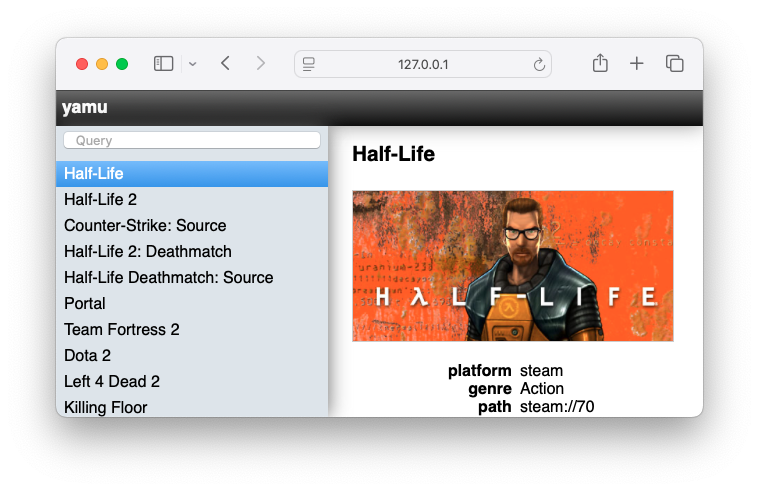The width and height of the screenshot is (759, 491).
Task: Minimize the window with yellow button
Action: coord(102,64)
